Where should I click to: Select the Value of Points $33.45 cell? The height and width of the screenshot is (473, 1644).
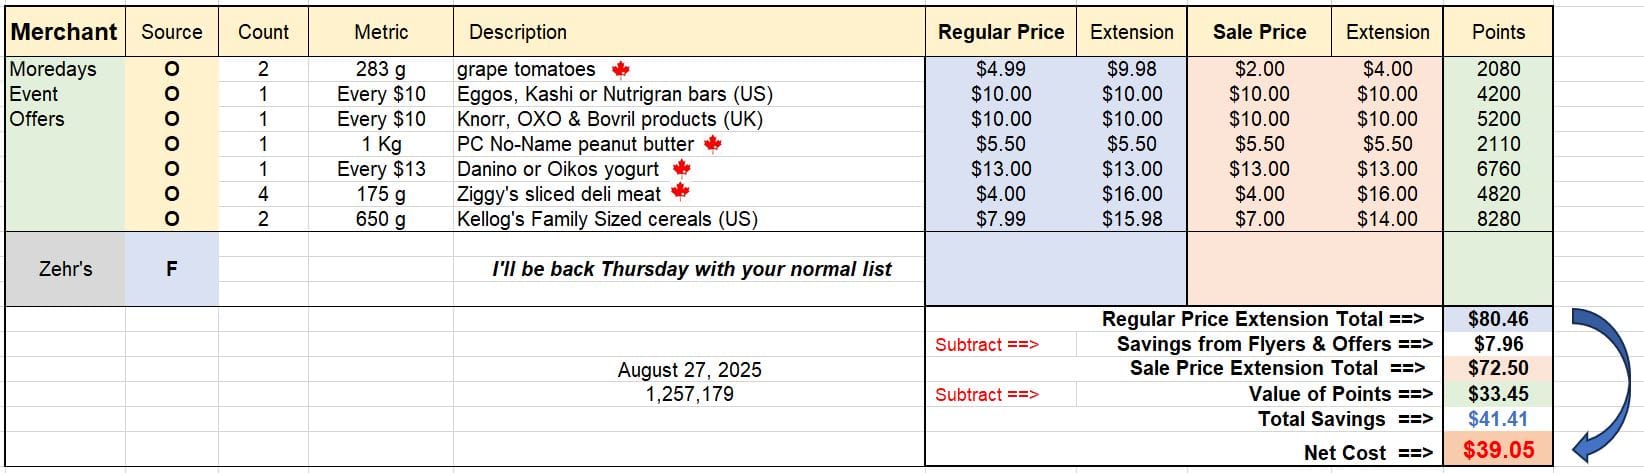(x=1498, y=394)
